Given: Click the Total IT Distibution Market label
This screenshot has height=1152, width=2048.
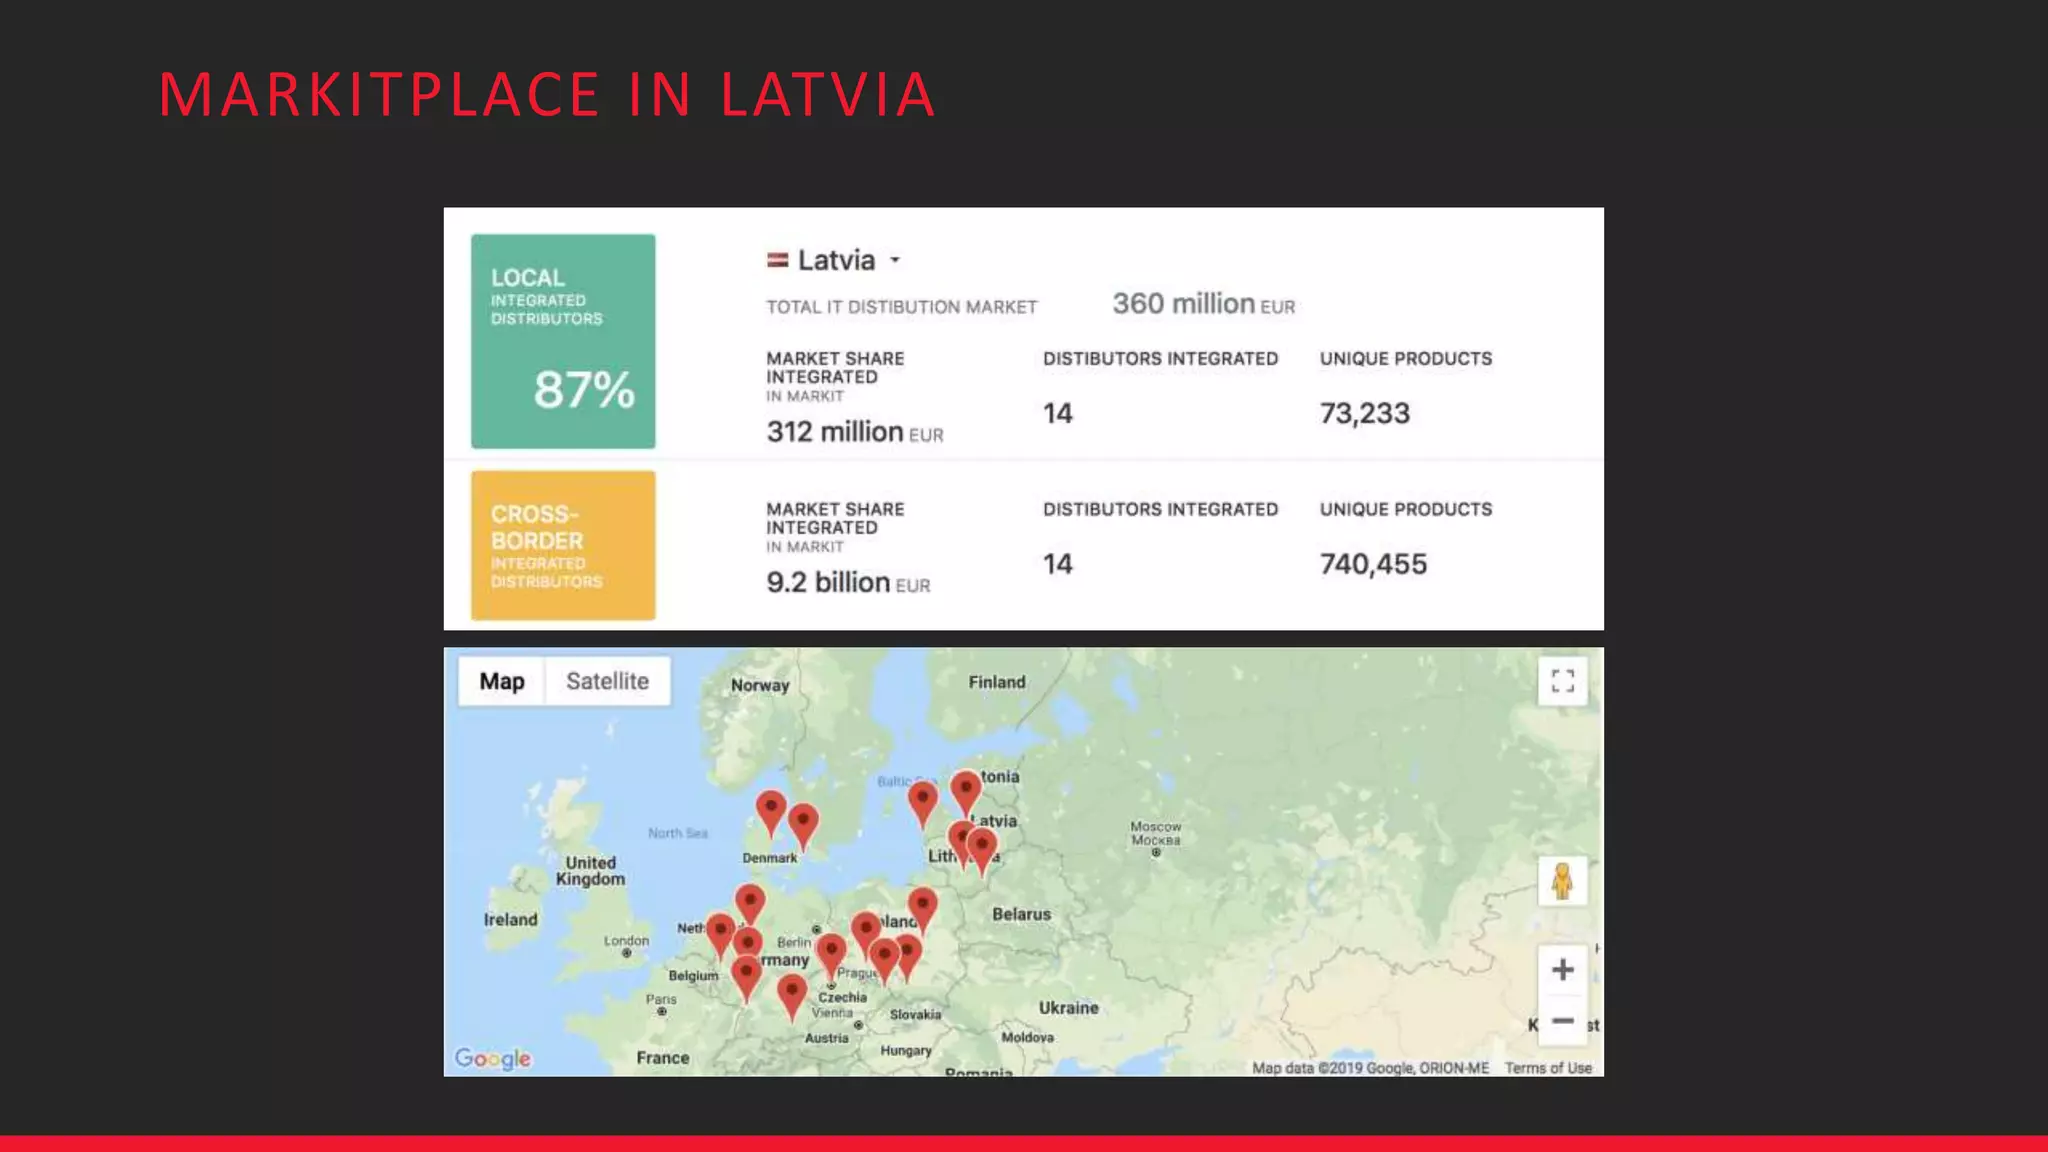Looking at the screenshot, I should 902,307.
